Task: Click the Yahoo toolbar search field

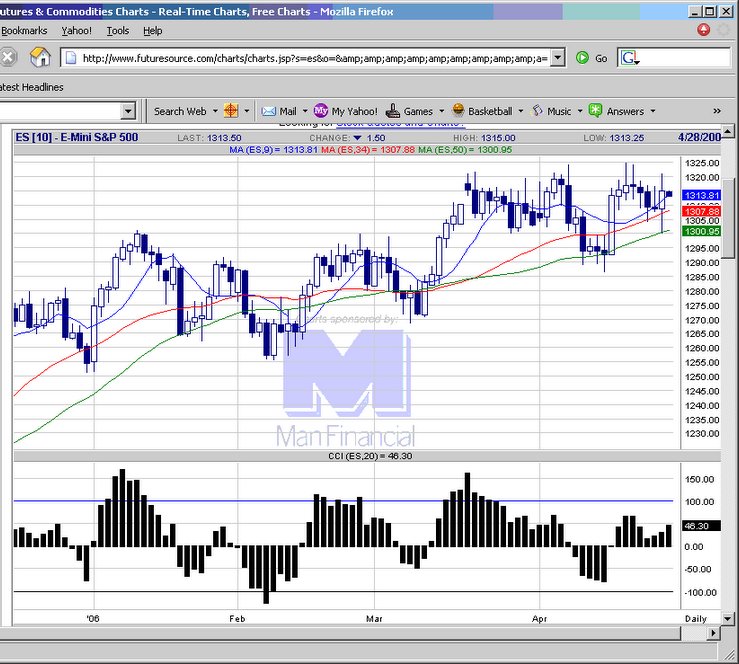Action: [x=60, y=111]
